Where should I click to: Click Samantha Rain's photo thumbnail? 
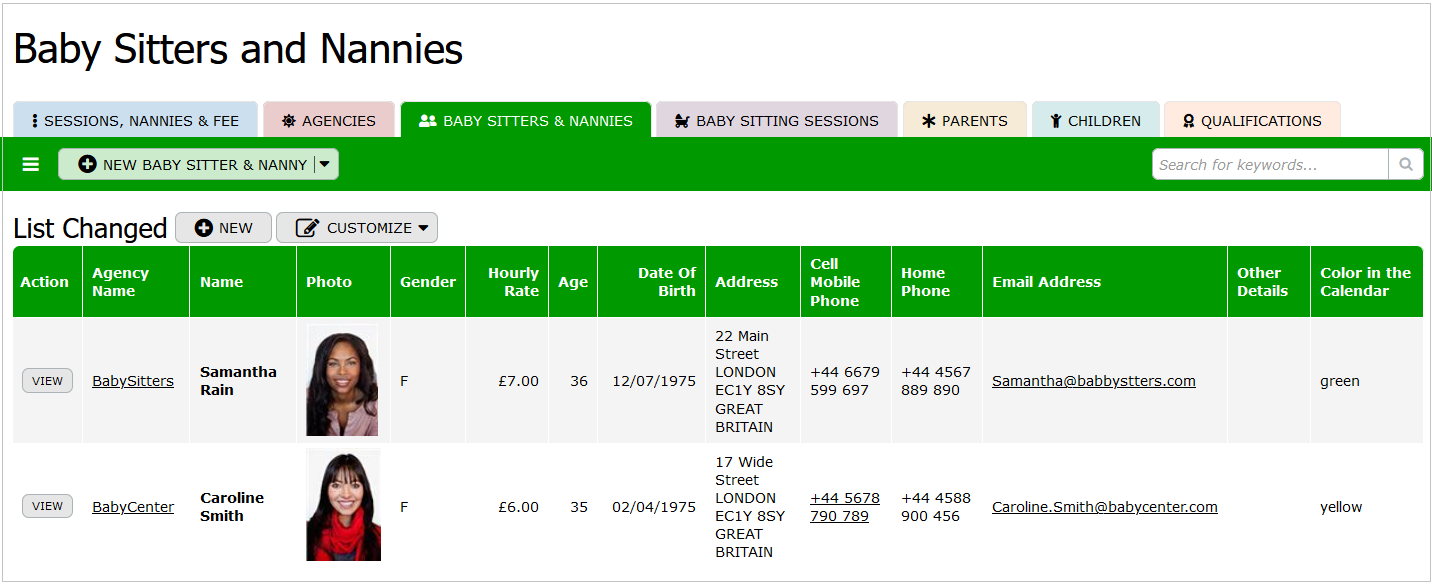coord(342,380)
